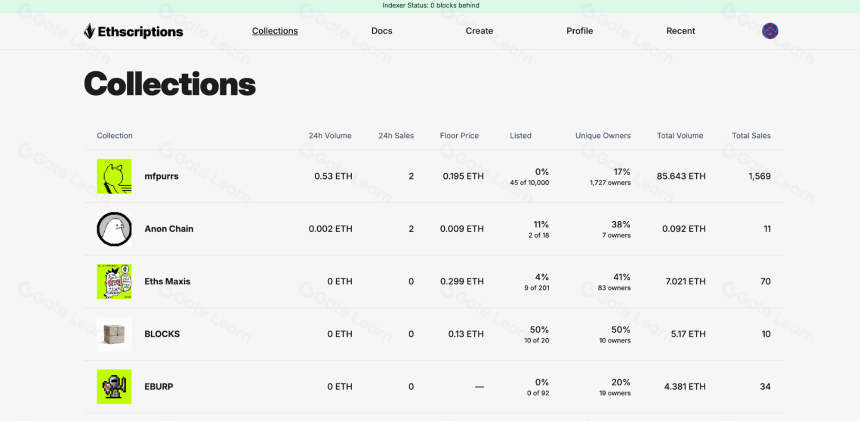Open the BLOCKS collection thumbnail
The width and height of the screenshot is (860, 421).
pos(114,334)
